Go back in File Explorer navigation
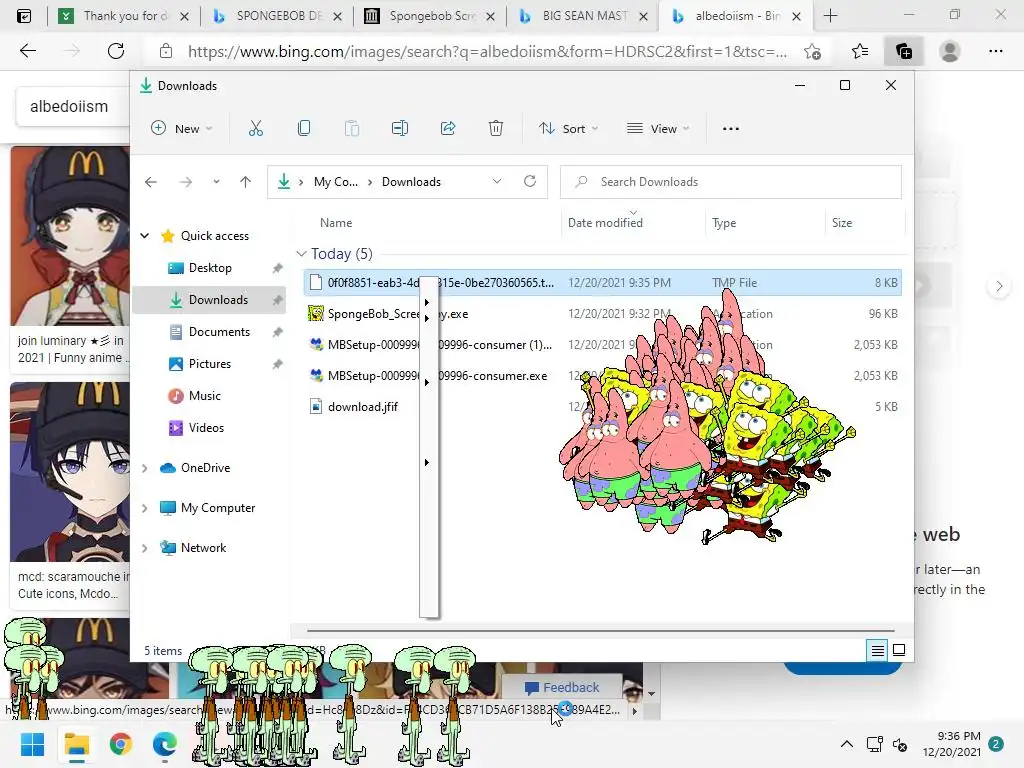1024x768 pixels. pyautogui.click(x=151, y=182)
